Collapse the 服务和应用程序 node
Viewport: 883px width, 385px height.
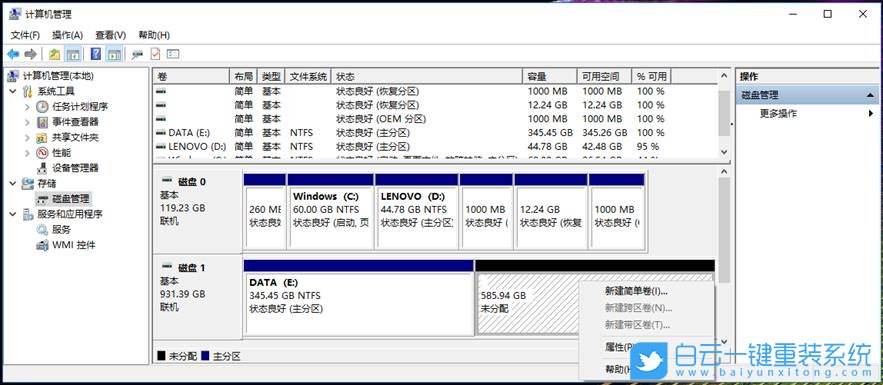point(13,214)
